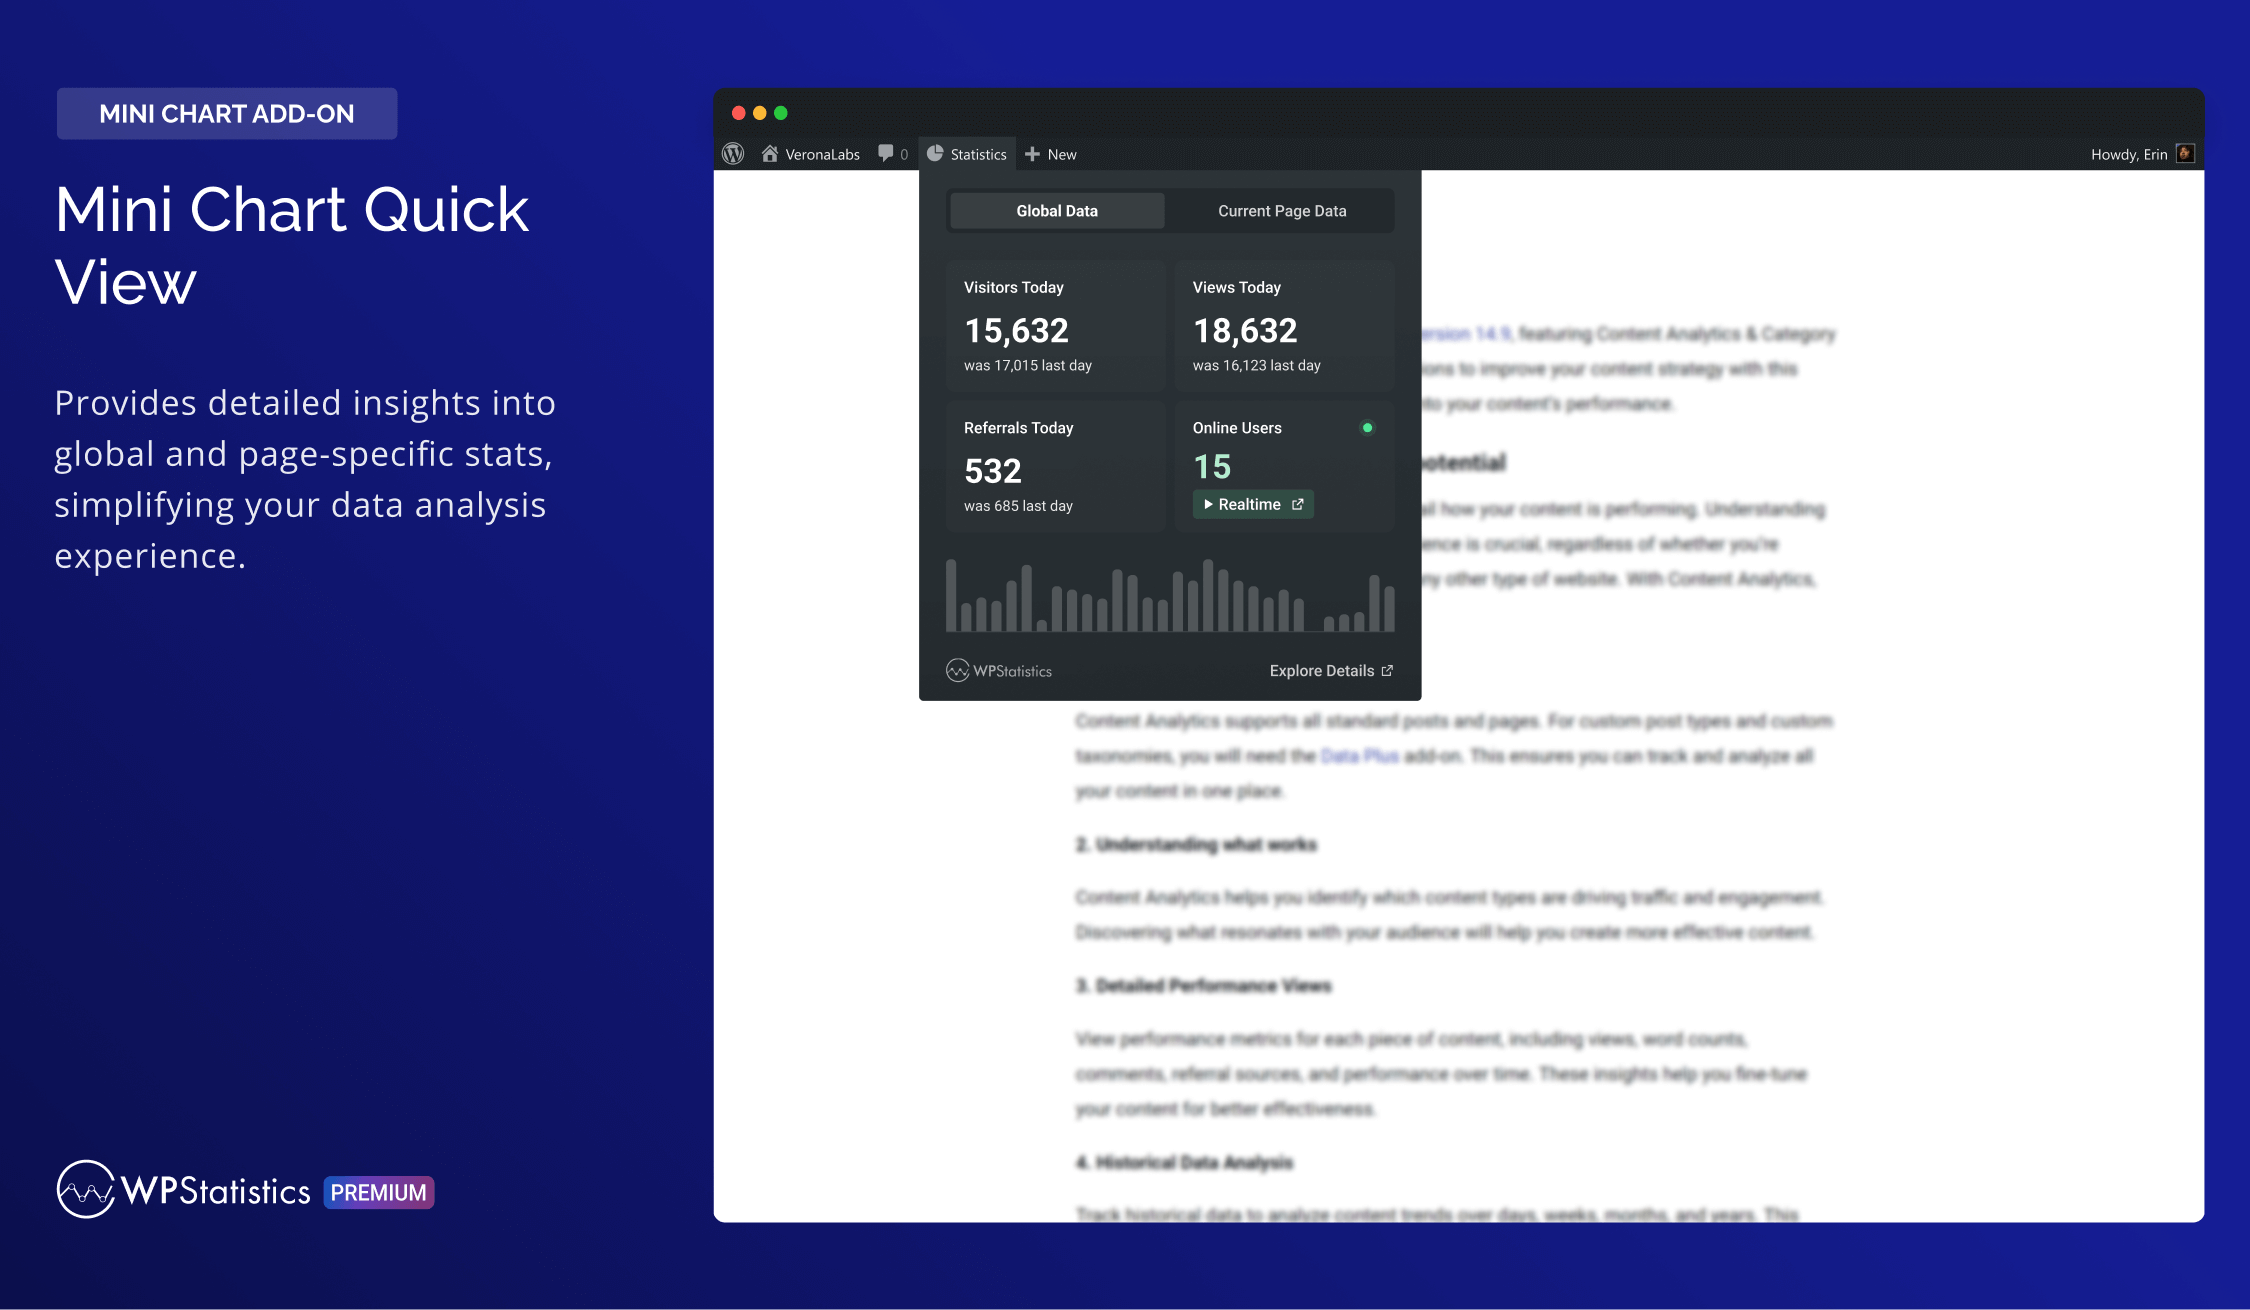2250x1310 pixels.
Task: Click the PREMIUM badge
Action: (379, 1192)
